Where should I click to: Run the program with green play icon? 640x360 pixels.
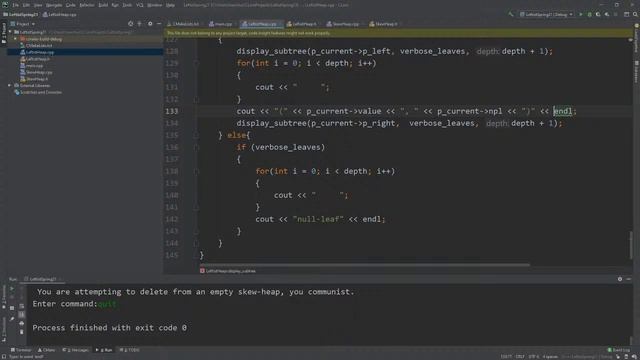pyautogui.click(x=581, y=14)
